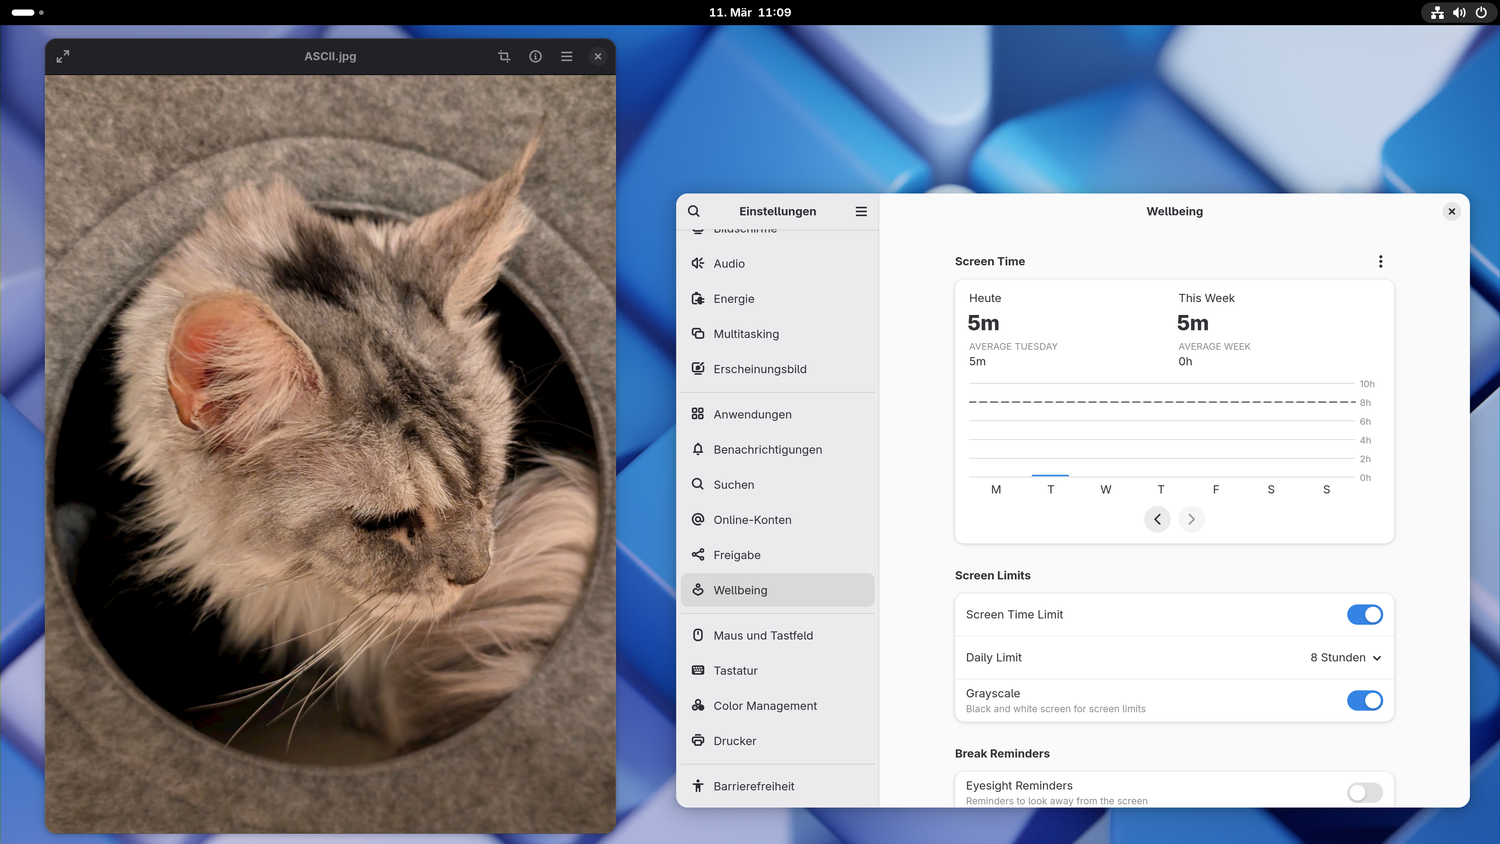Image resolution: width=1500 pixels, height=844 pixels.
Task: Open the Tastatur settings section
Action: click(737, 670)
